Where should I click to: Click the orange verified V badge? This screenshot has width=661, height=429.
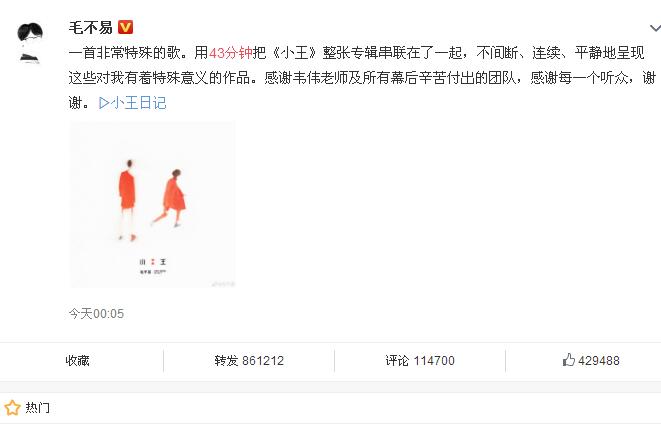125,27
